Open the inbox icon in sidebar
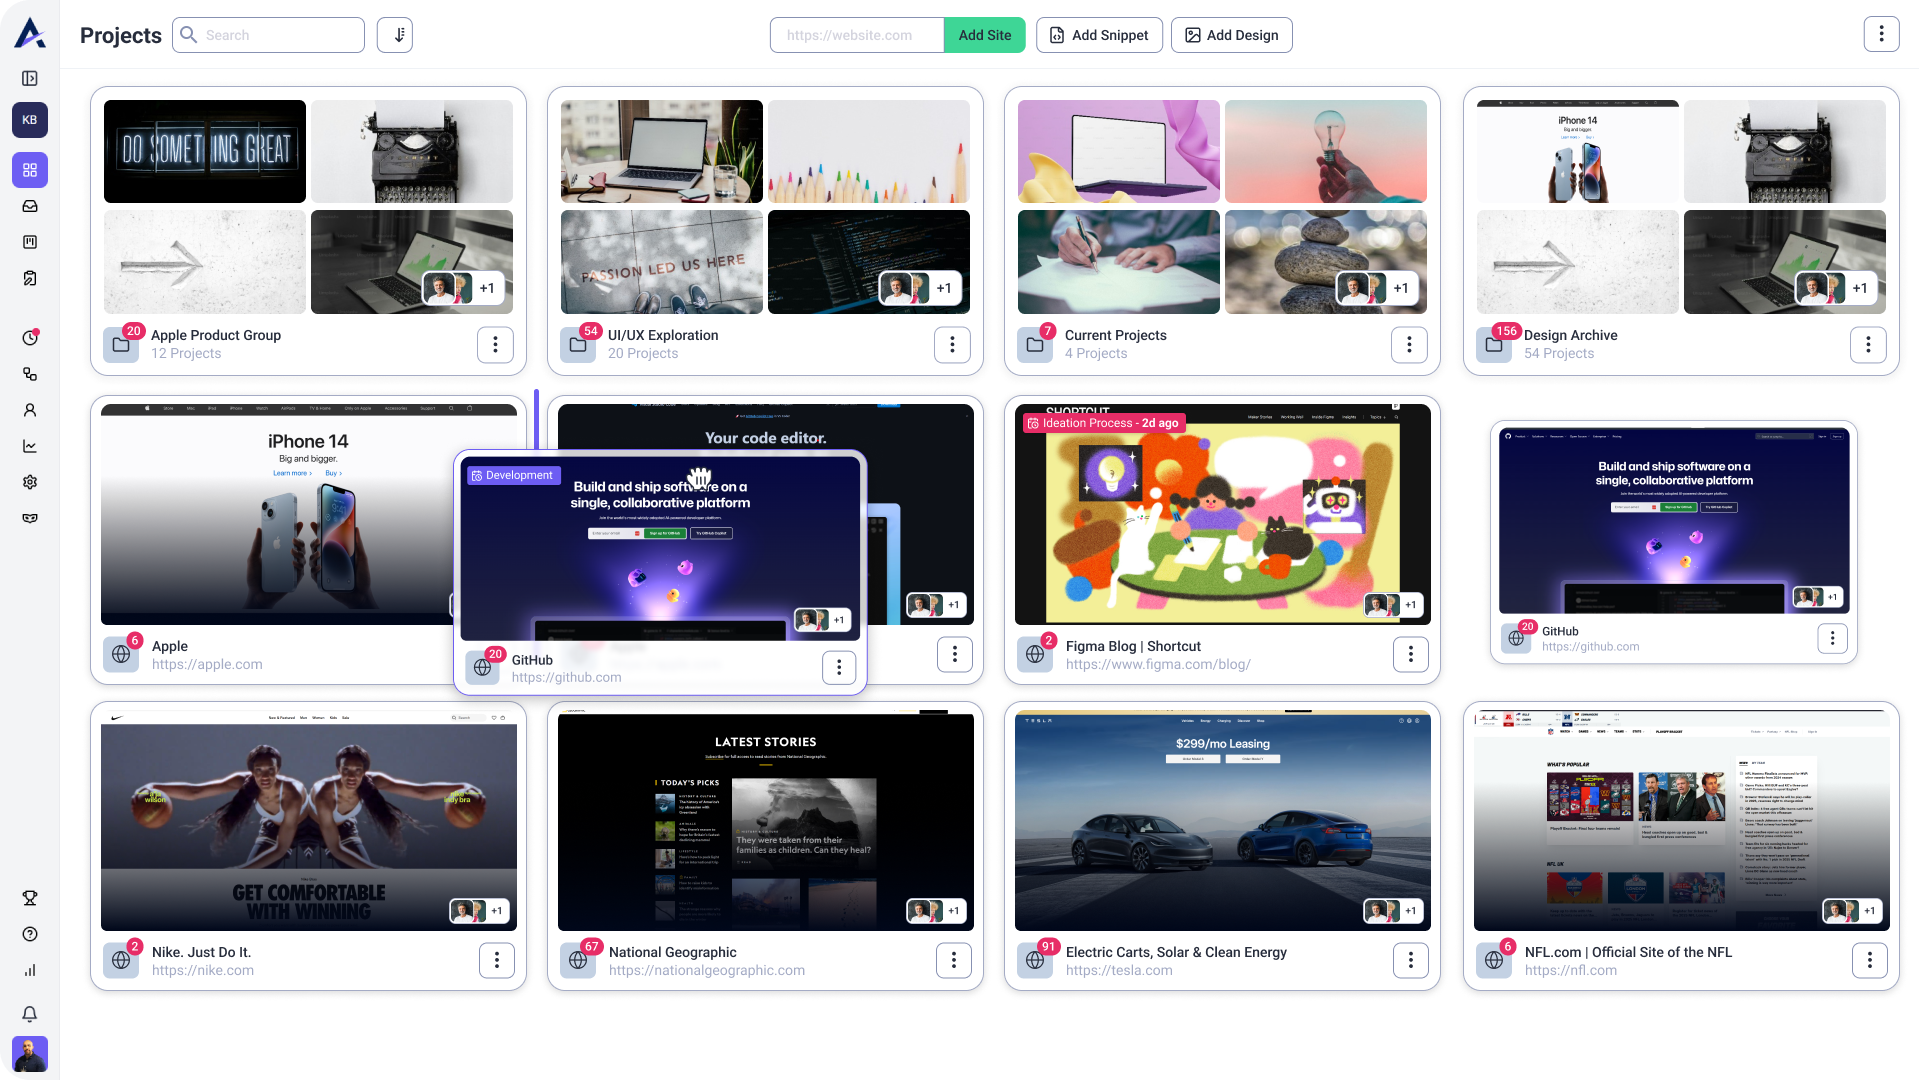This screenshot has height=1080, width=1920. click(x=30, y=206)
